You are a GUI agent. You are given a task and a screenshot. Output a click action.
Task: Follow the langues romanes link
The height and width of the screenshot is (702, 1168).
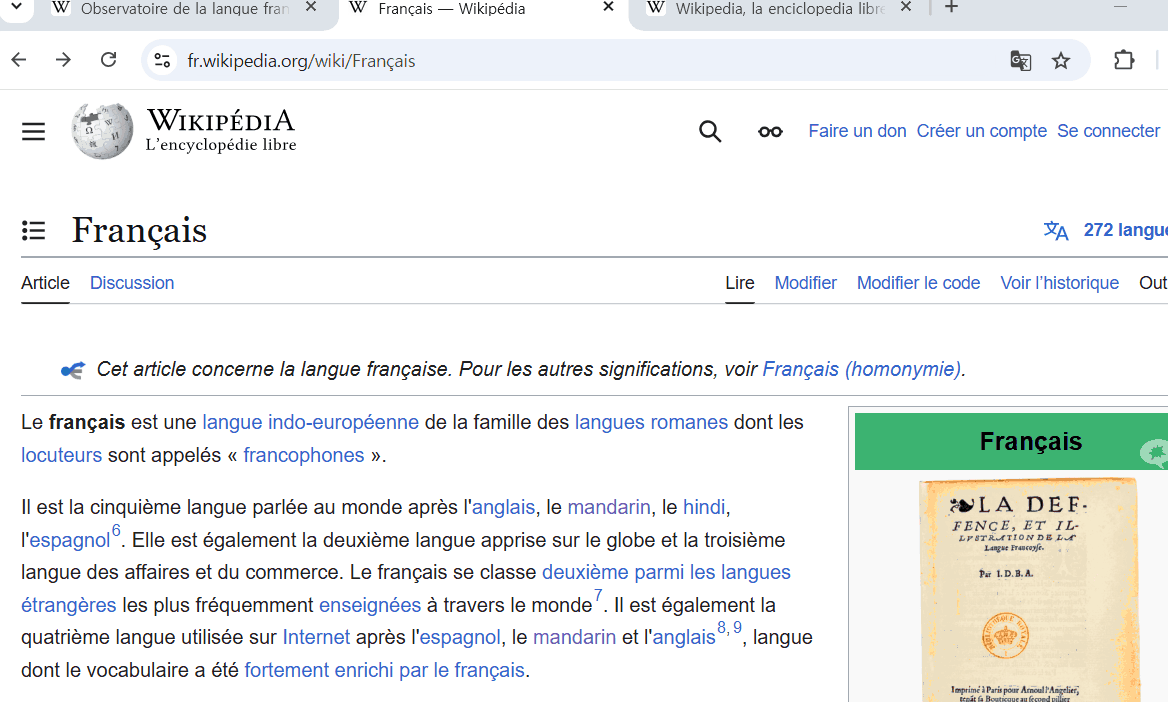click(x=651, y=422)
